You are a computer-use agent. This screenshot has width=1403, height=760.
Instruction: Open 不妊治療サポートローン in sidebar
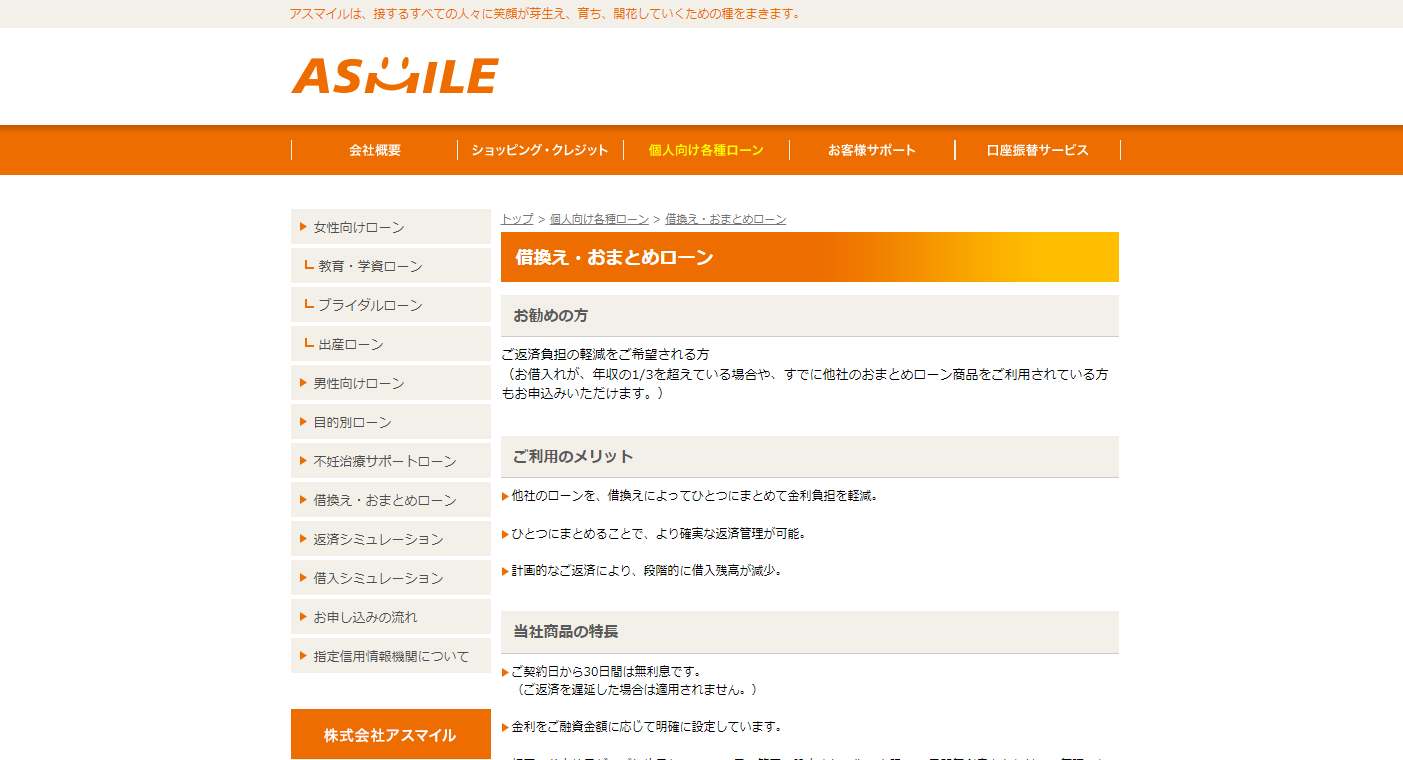pos(391,461)
